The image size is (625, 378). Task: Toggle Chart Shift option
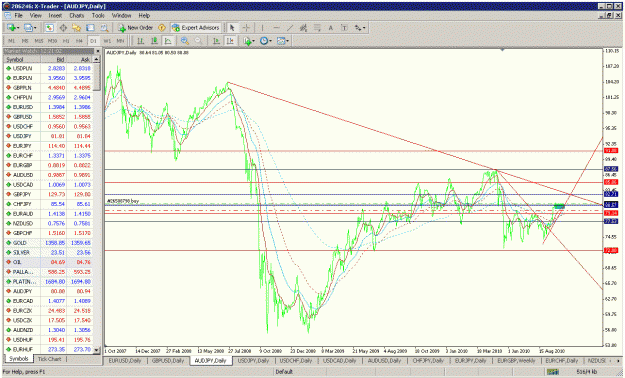point(230,41)
